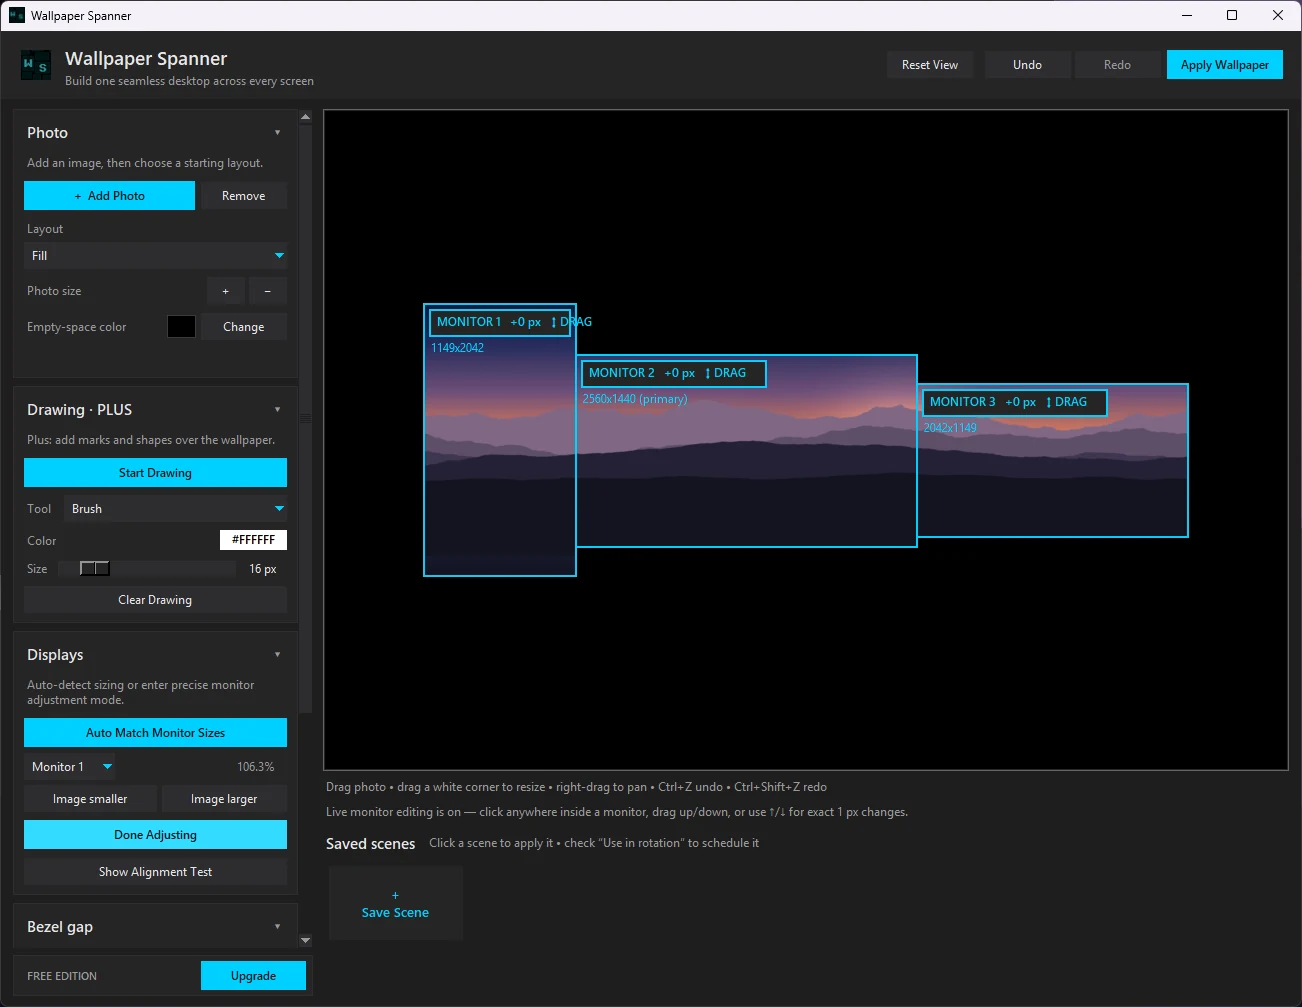Select the MONITOR 3 label on canvas

(x=962, y=402)
